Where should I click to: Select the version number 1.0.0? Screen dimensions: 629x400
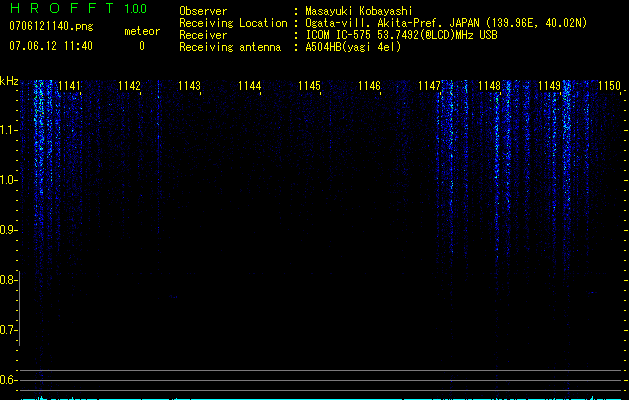tap(136, 8)
